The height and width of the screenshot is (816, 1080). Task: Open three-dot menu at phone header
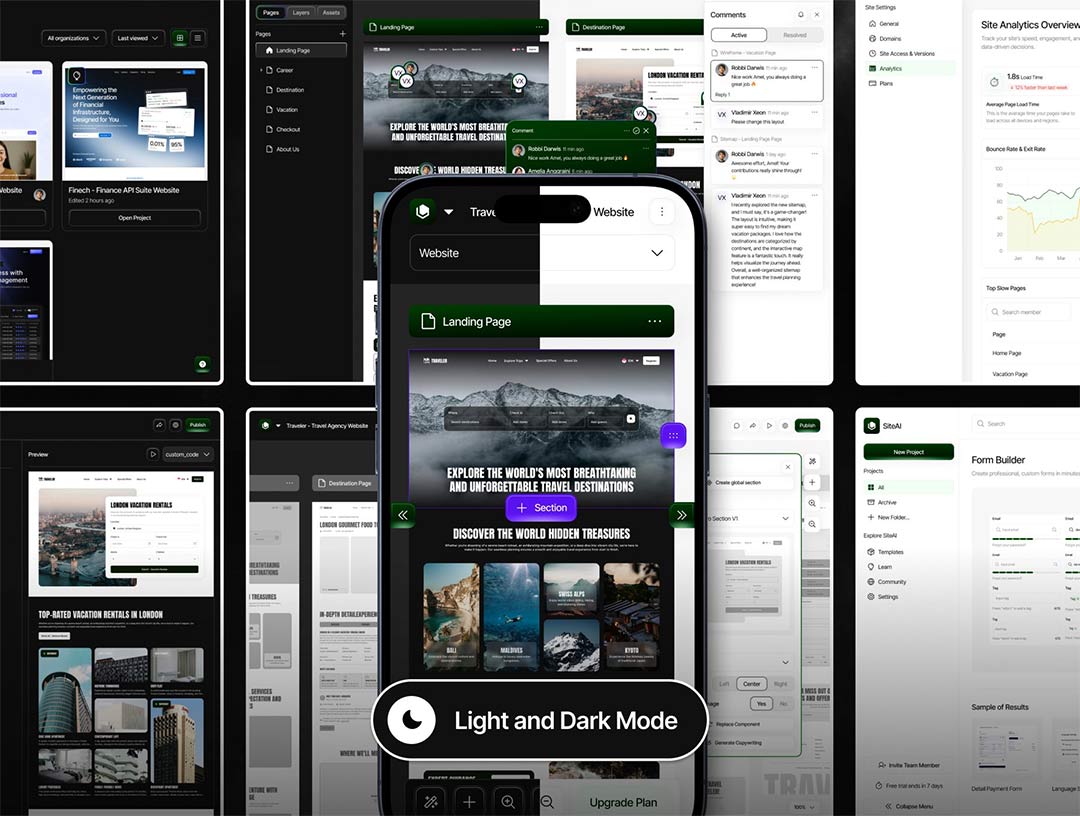click(661, 212)
